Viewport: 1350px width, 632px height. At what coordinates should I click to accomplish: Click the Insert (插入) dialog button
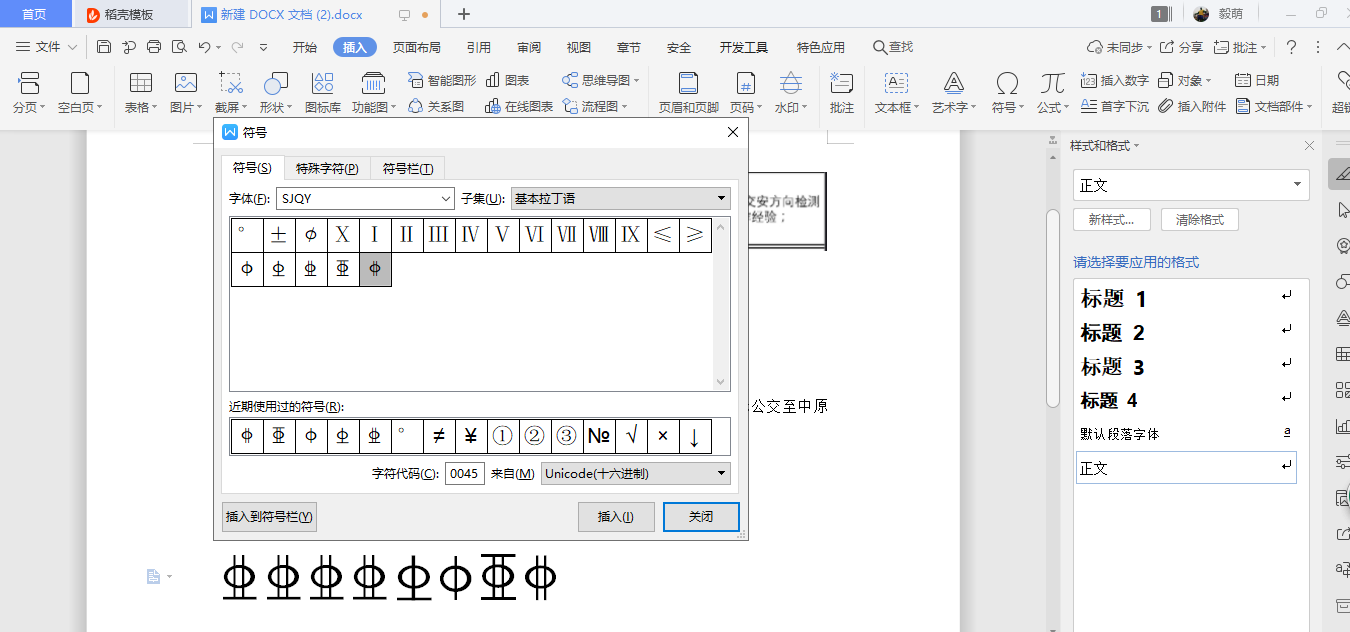point(616,517)
